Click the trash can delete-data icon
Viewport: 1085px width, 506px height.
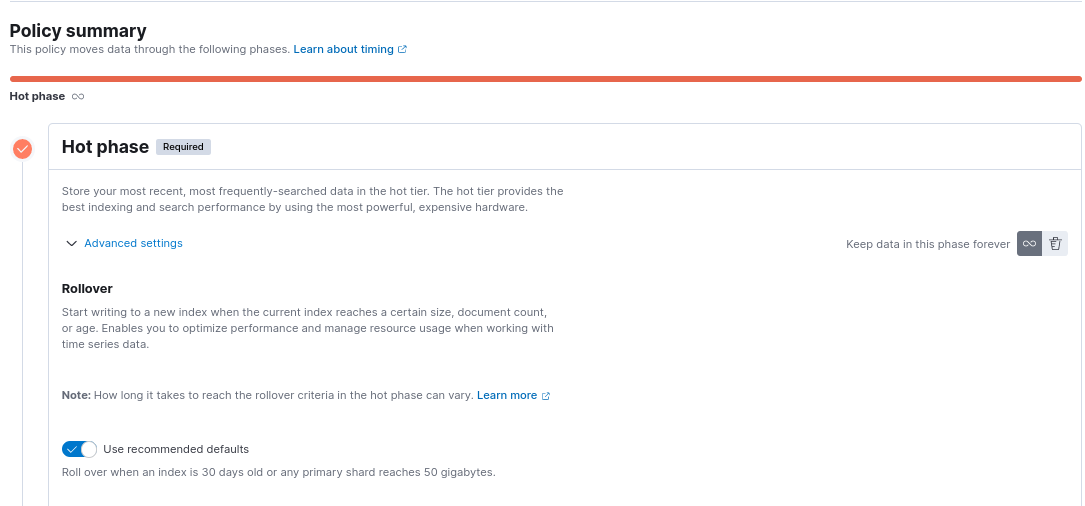[1055, 244]
